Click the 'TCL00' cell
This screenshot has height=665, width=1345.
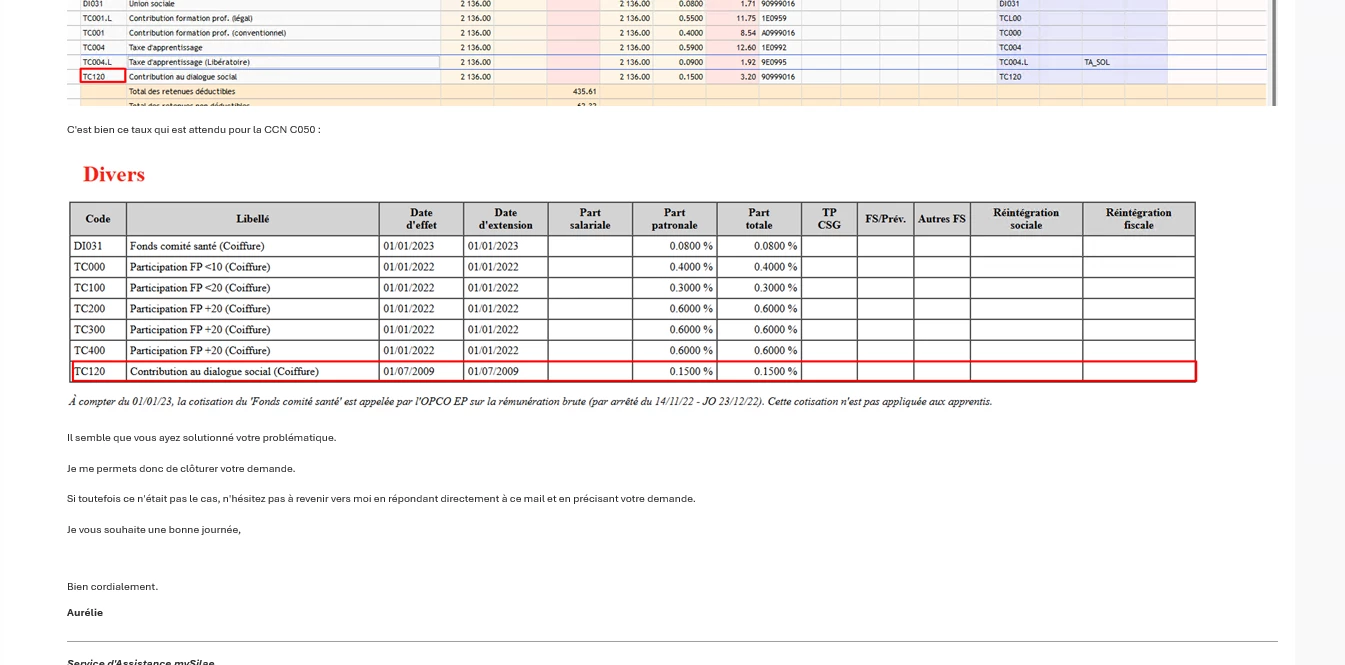(1010, 18)
